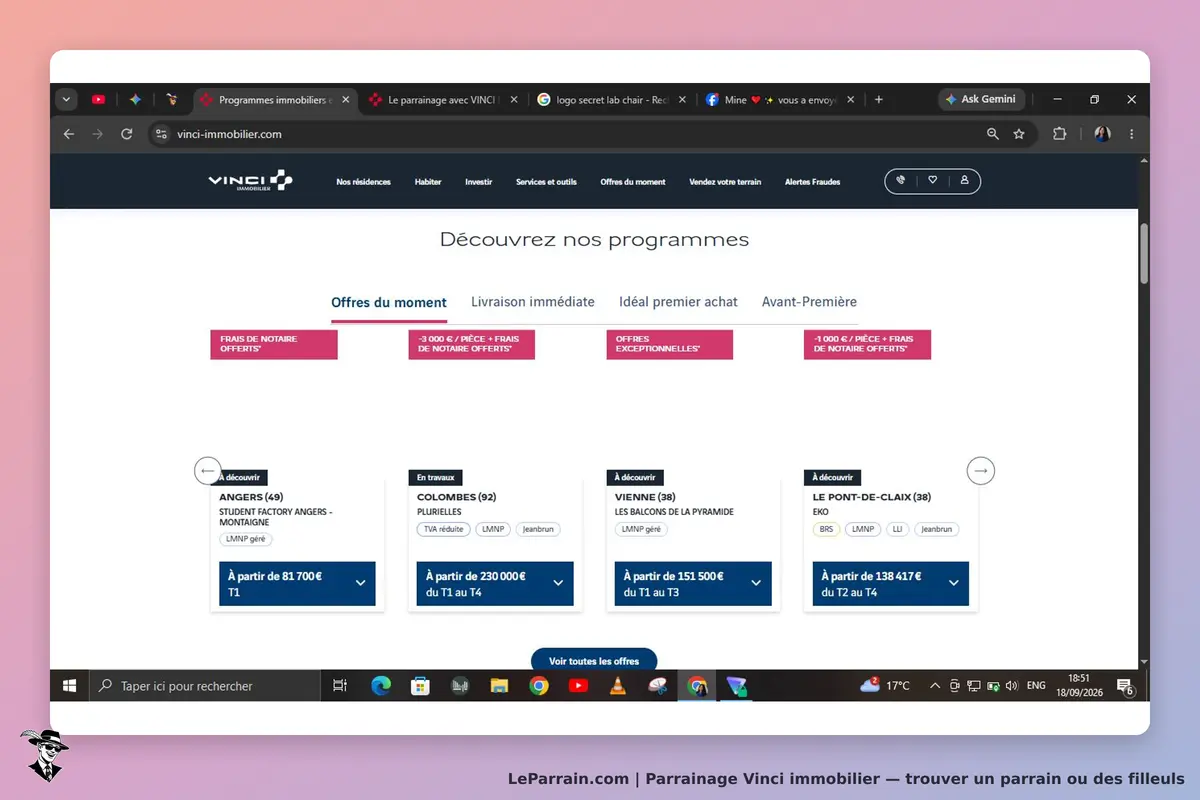This screenshot has height=800, width=1200.
Task: Click the 'TVA réduite' tag on Colombes card
Action: coord(444,529)
